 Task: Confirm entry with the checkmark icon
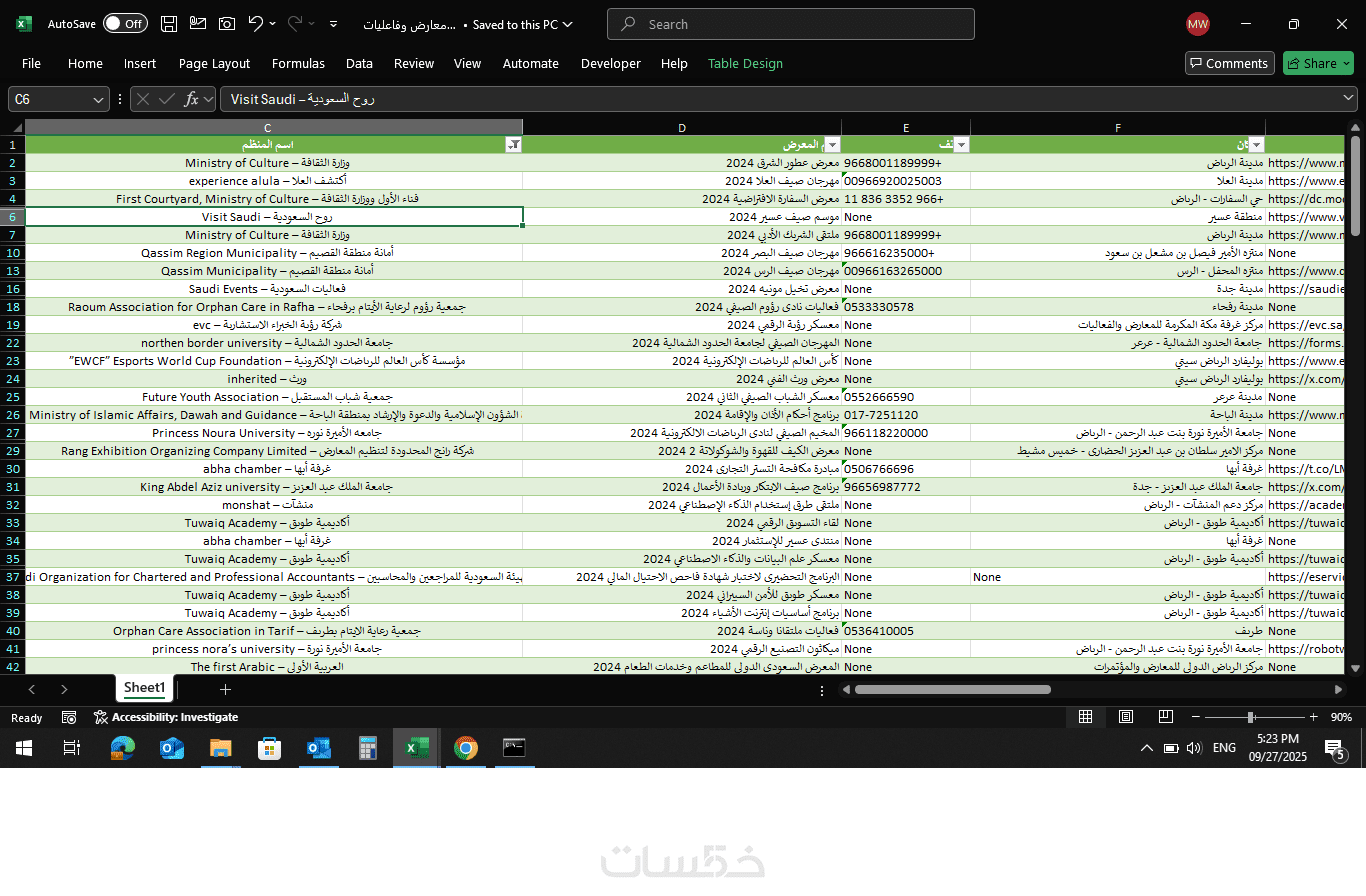166,99
